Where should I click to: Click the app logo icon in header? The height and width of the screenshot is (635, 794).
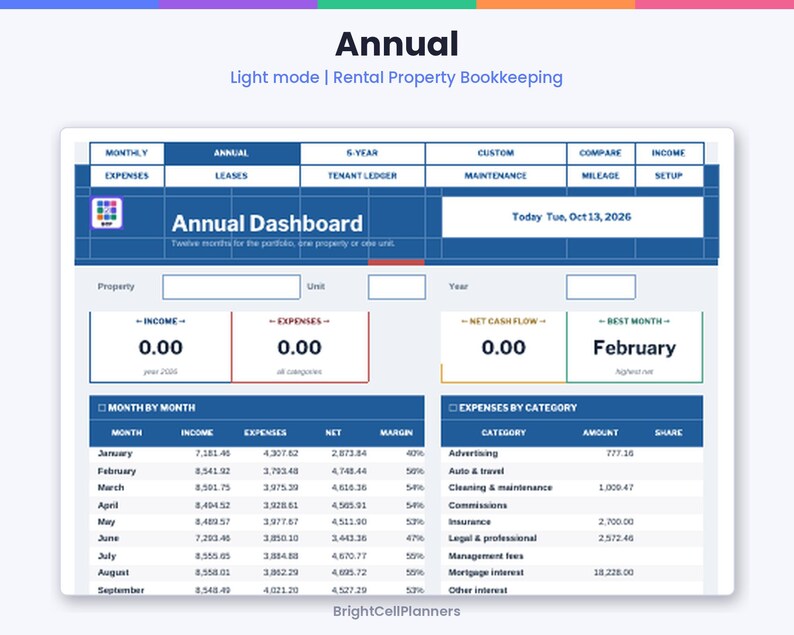[107, 213]
